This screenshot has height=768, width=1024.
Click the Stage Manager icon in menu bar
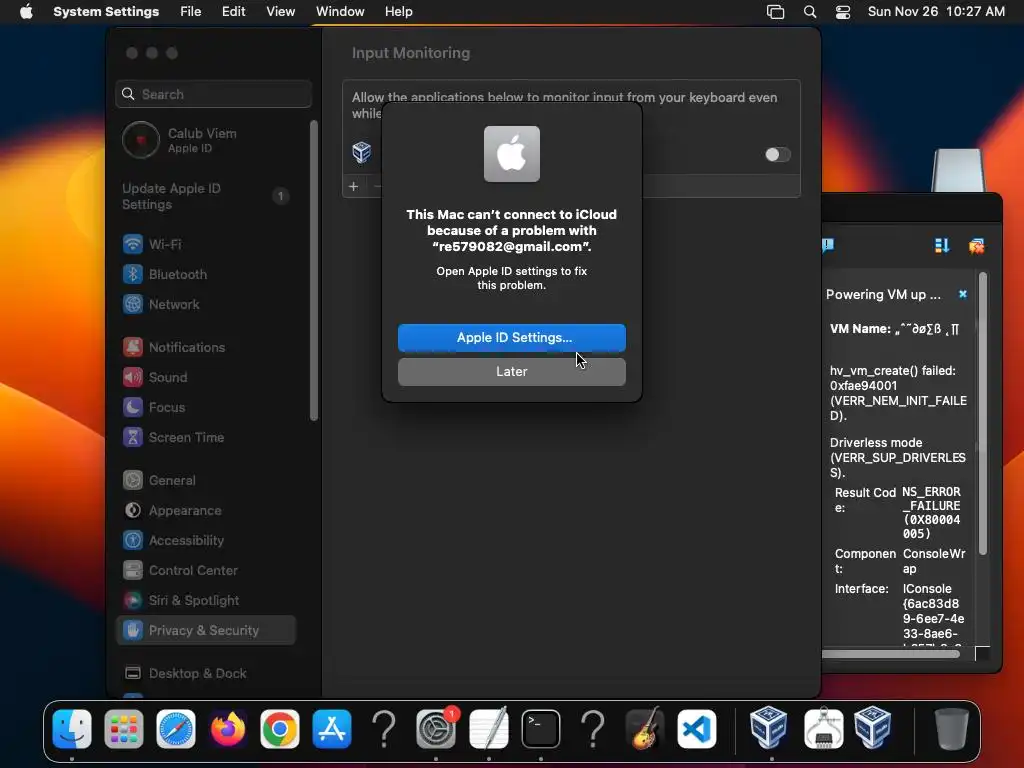coord(775,12)
